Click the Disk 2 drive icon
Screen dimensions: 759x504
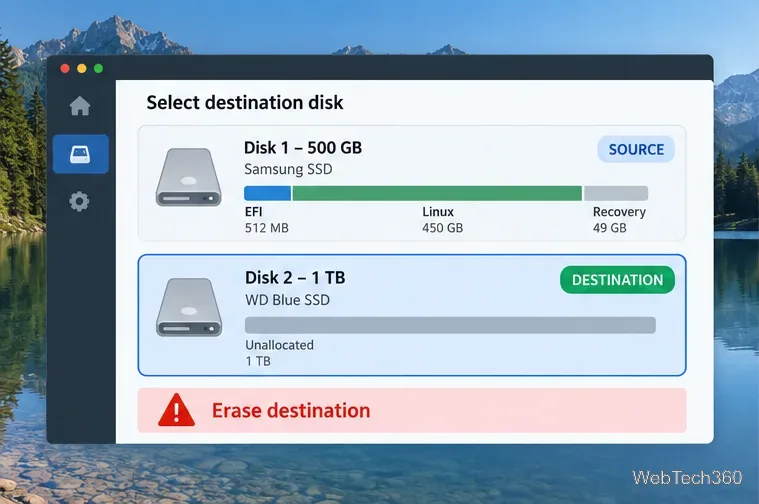click(x=189, y=307)
